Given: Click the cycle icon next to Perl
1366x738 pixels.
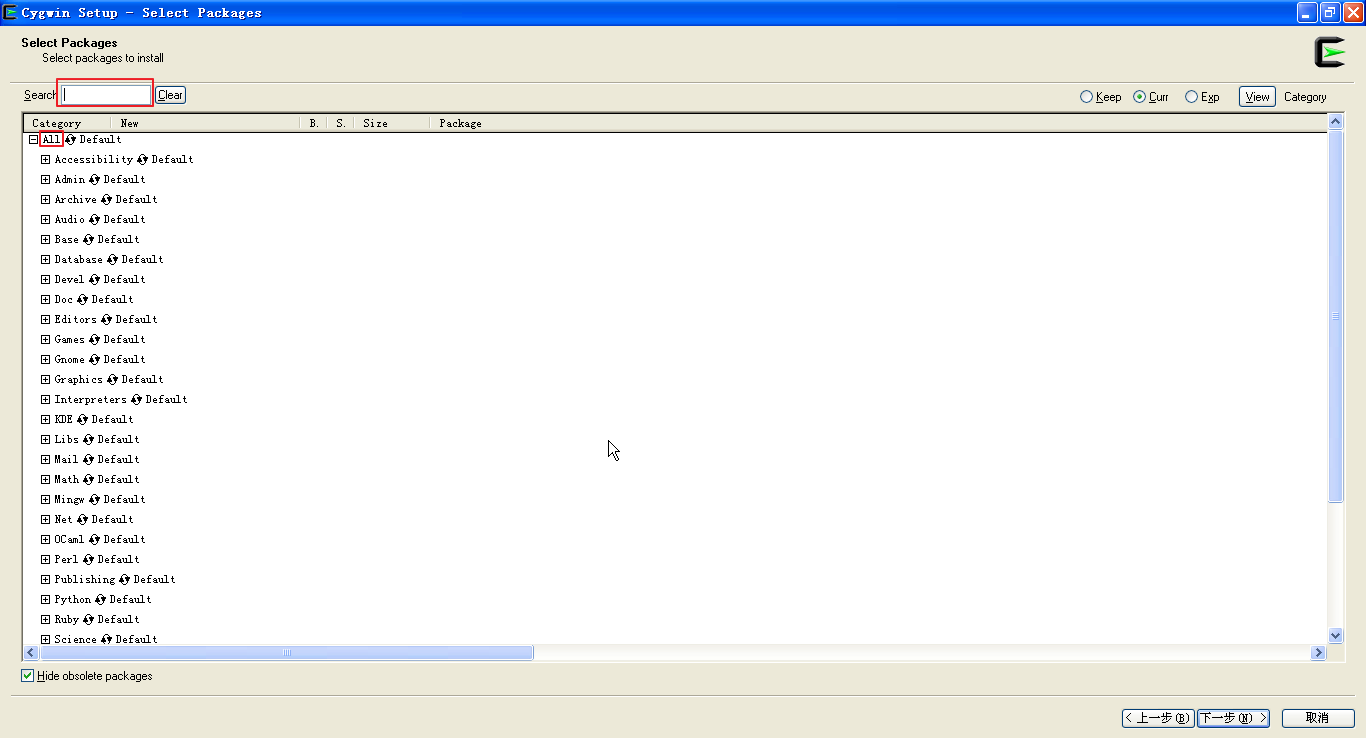Looking at the screenshot, I should point(88,560).
